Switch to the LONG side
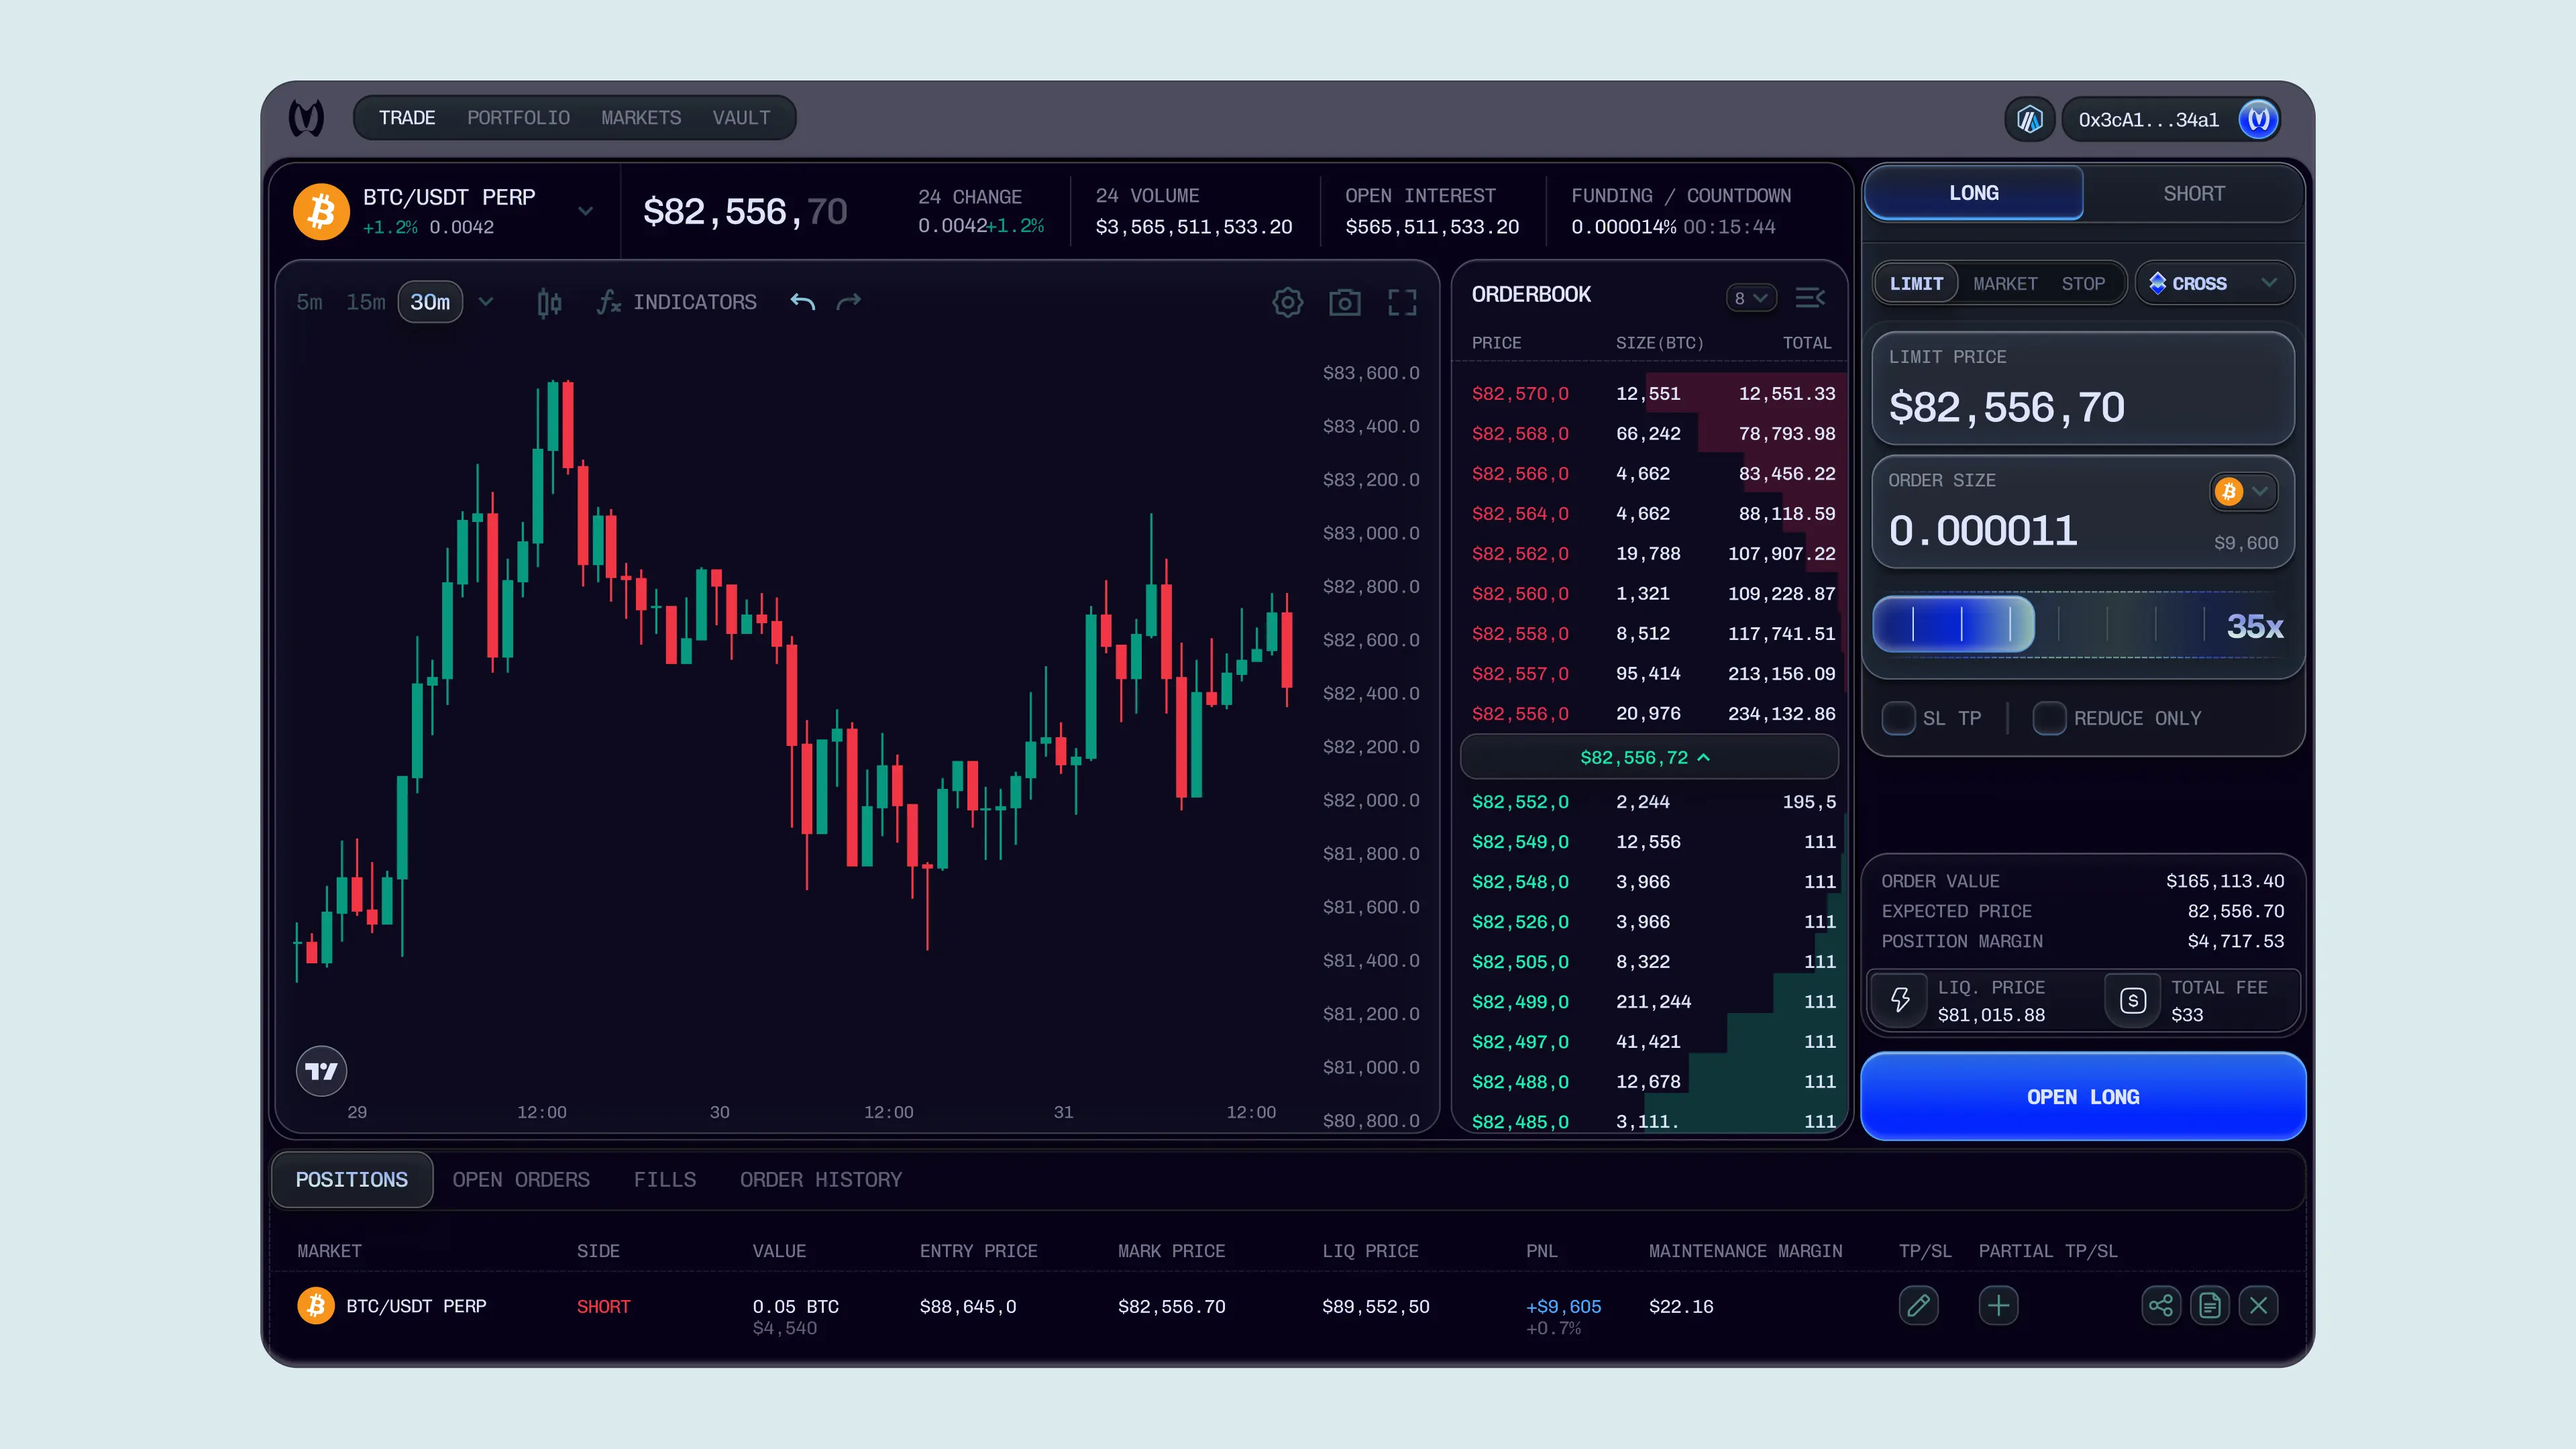2576x1449 pixels. click(x=1974, y=193)
